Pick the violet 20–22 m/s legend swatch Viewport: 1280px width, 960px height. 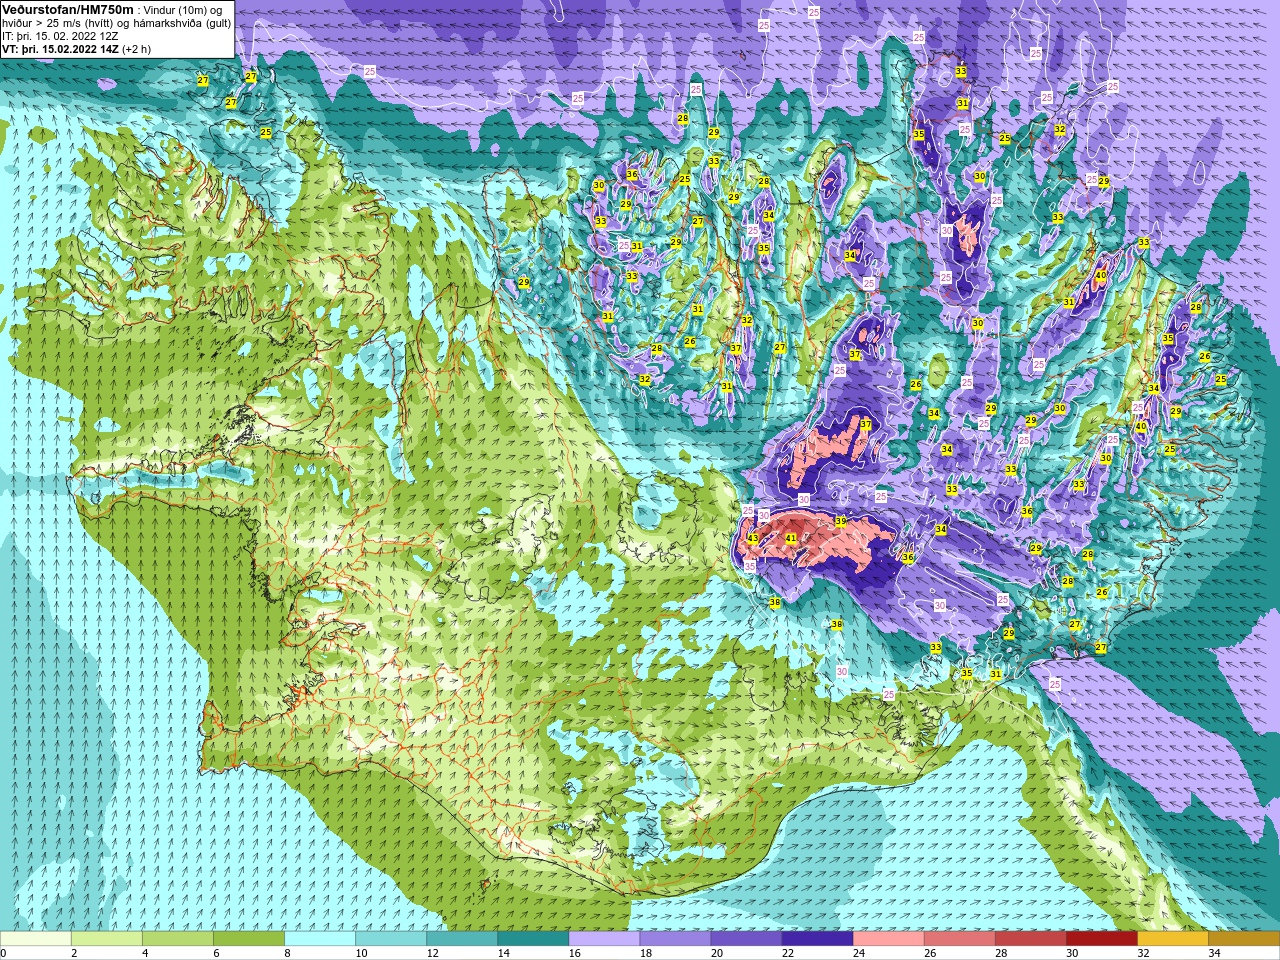(746, 939)
